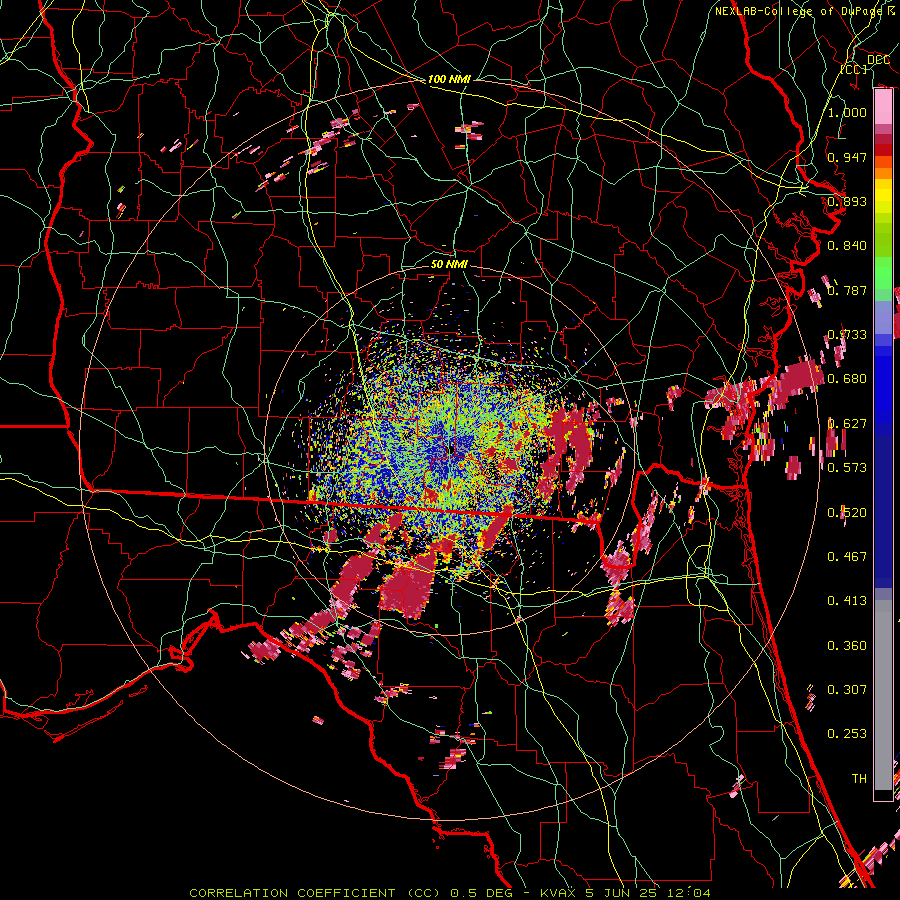Click the (CC) legend unit label

click(854, 69)
